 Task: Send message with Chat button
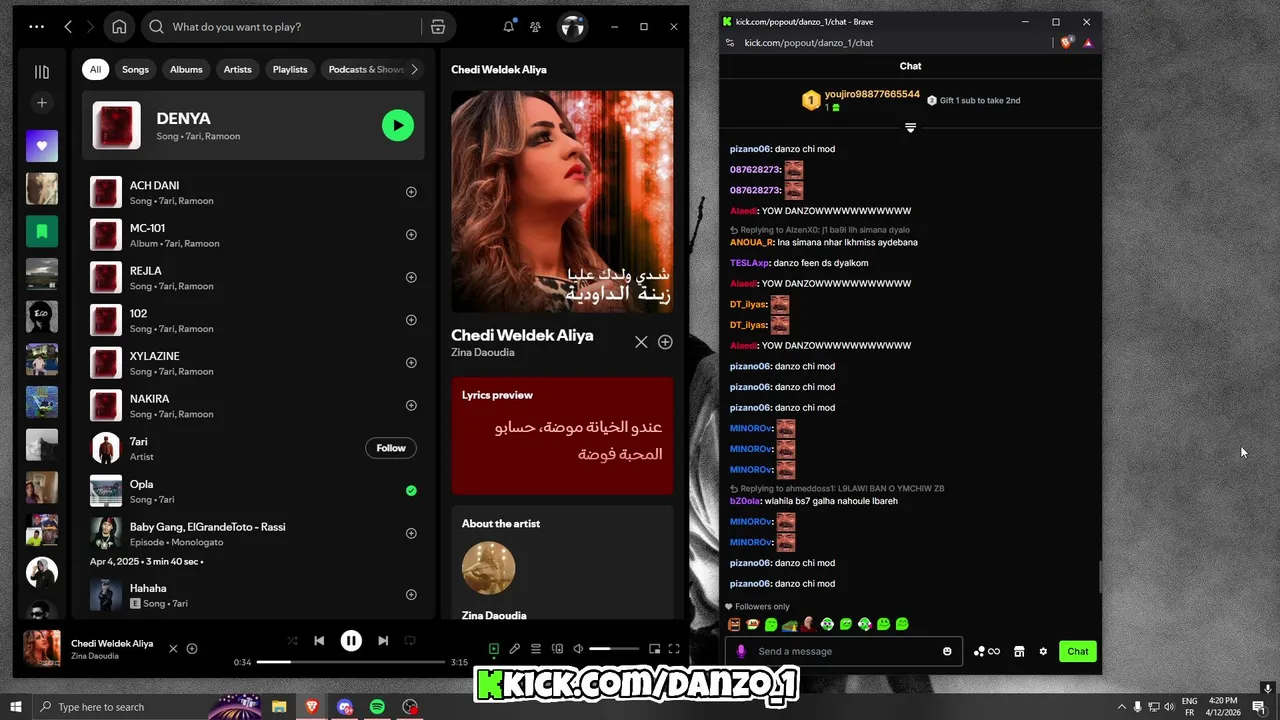pos(1078,652)
